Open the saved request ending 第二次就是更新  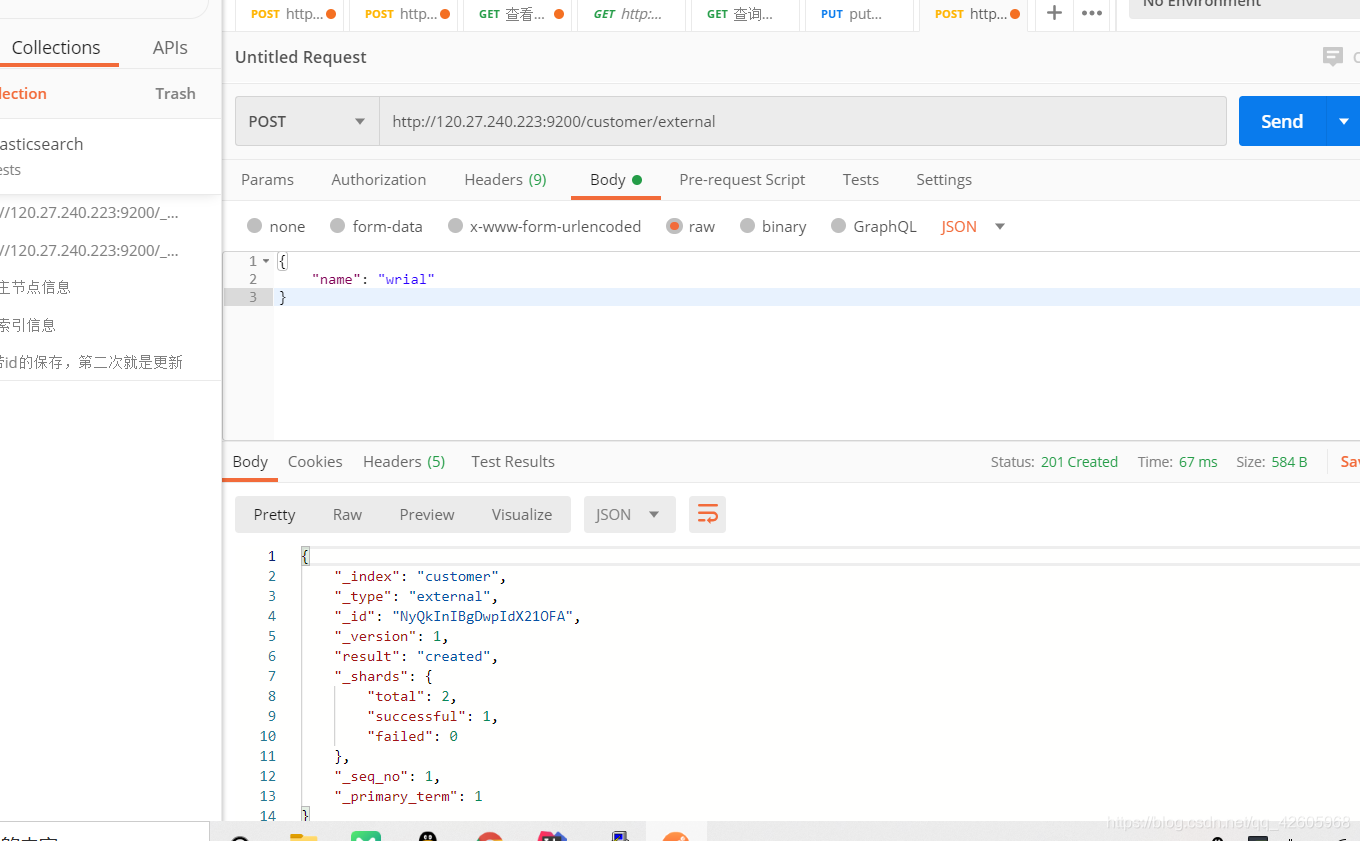110,362
